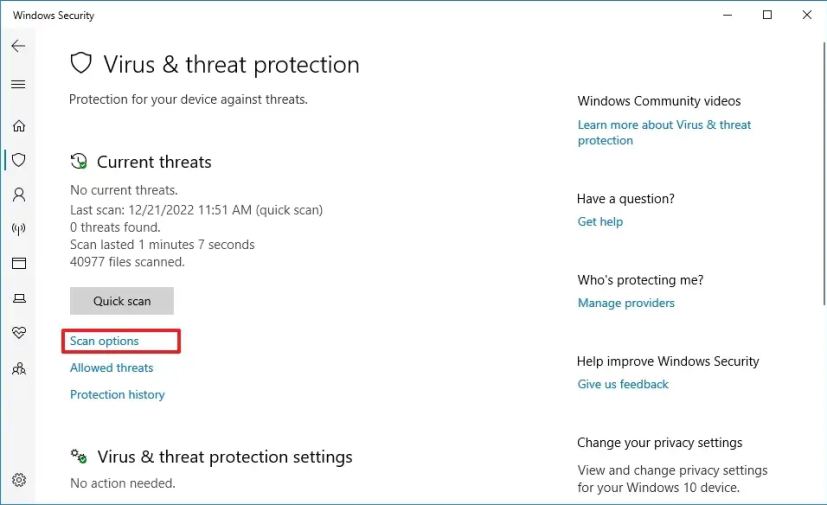The image size is (827, 505).
Task: Click Give us feedback link
Action: pos(623,384)
